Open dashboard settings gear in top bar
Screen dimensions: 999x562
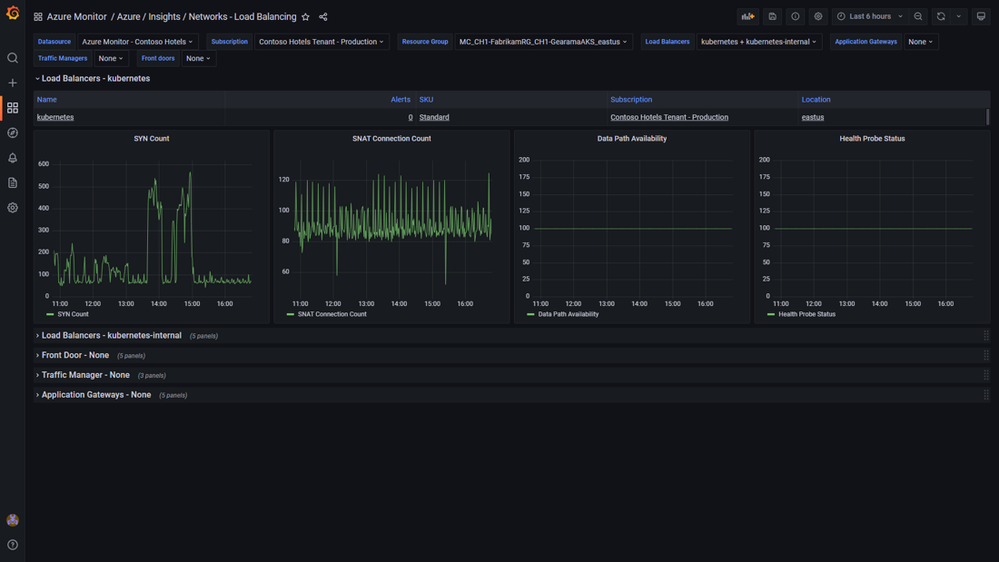818,17
